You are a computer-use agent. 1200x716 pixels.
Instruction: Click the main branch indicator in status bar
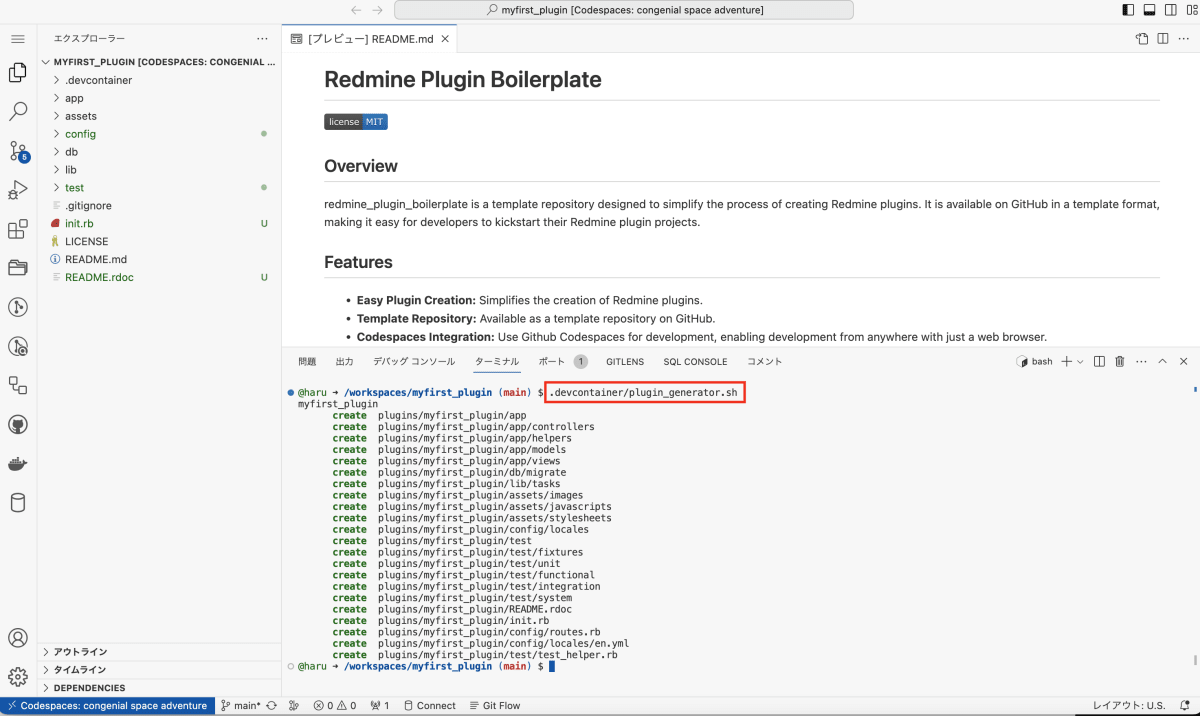(243, 705)
